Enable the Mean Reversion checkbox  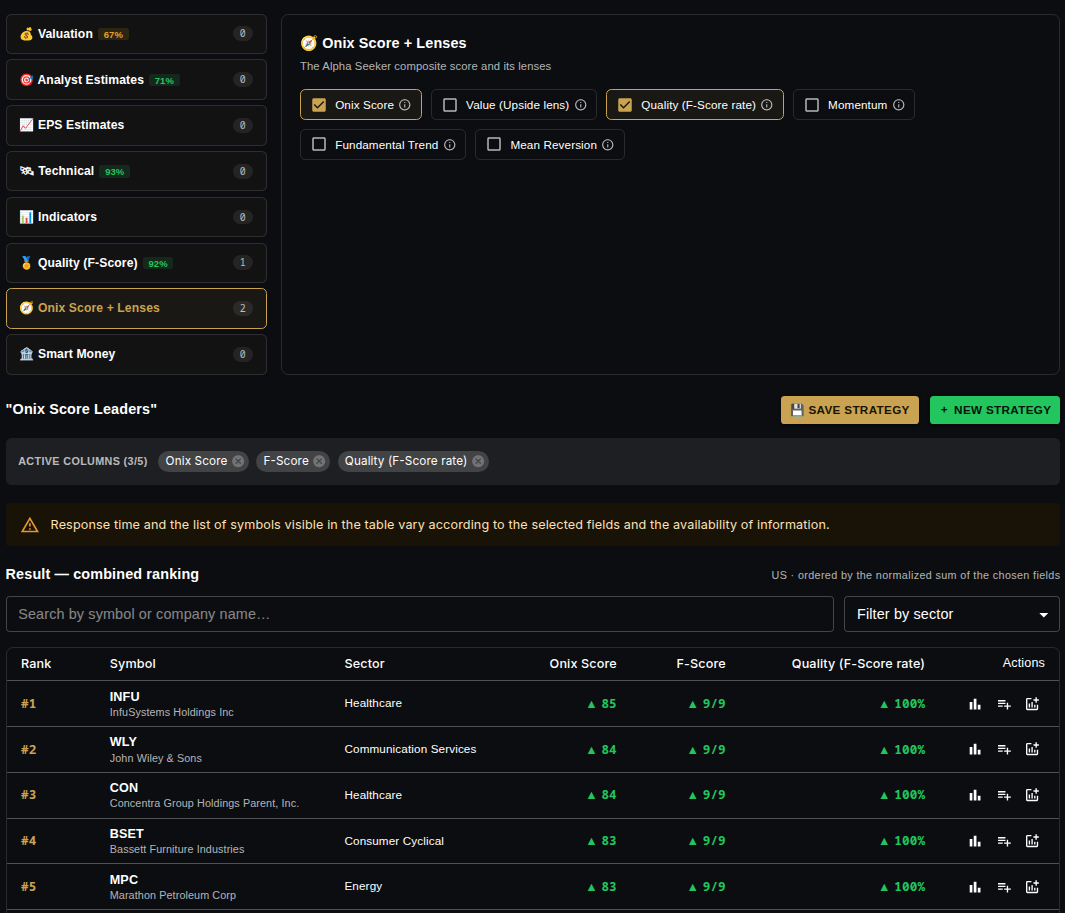(494, 144)
